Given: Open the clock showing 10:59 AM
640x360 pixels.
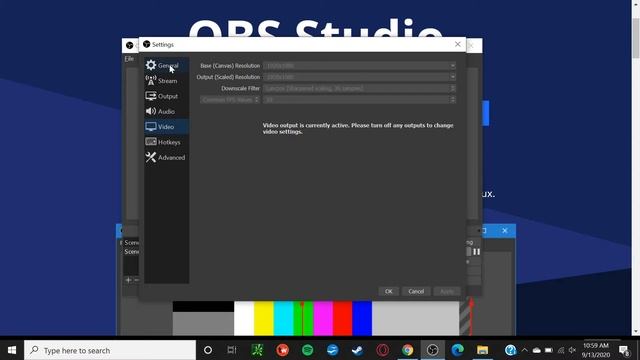Looking at the screenshot, I should tap(596, 350).
